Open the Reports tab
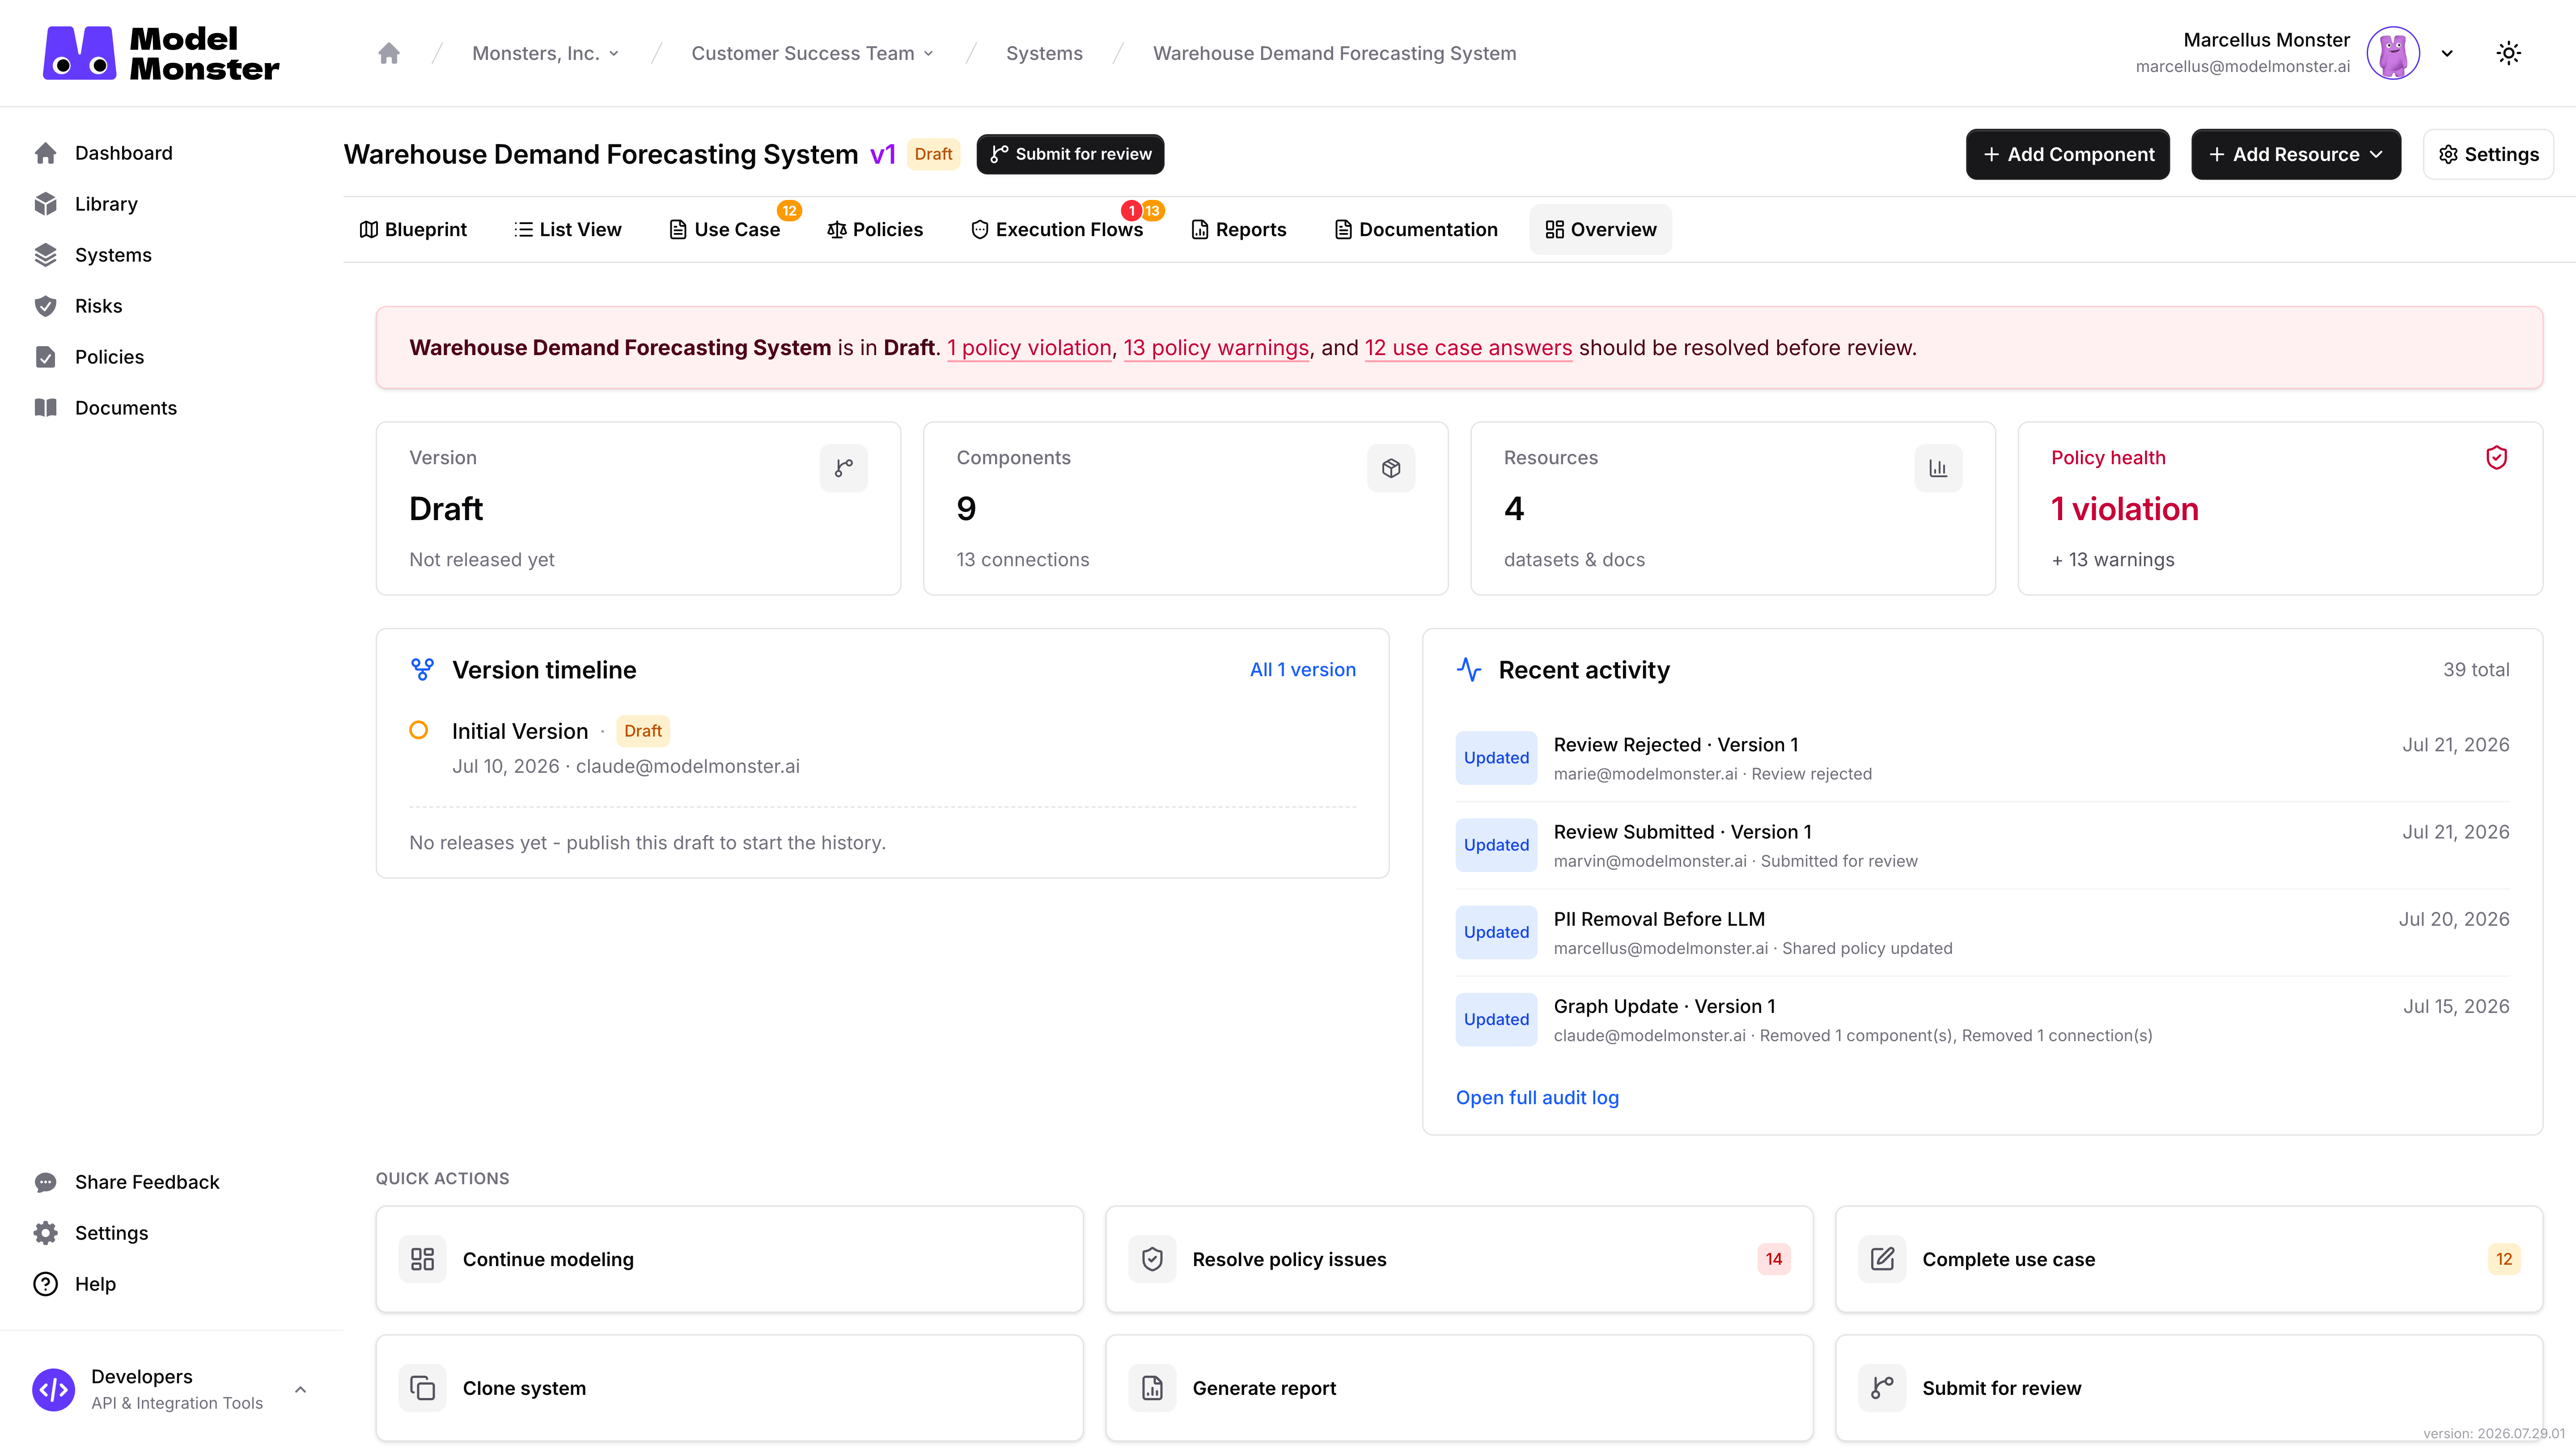Screen dimensions: 2576x1449 (1239, 229)
